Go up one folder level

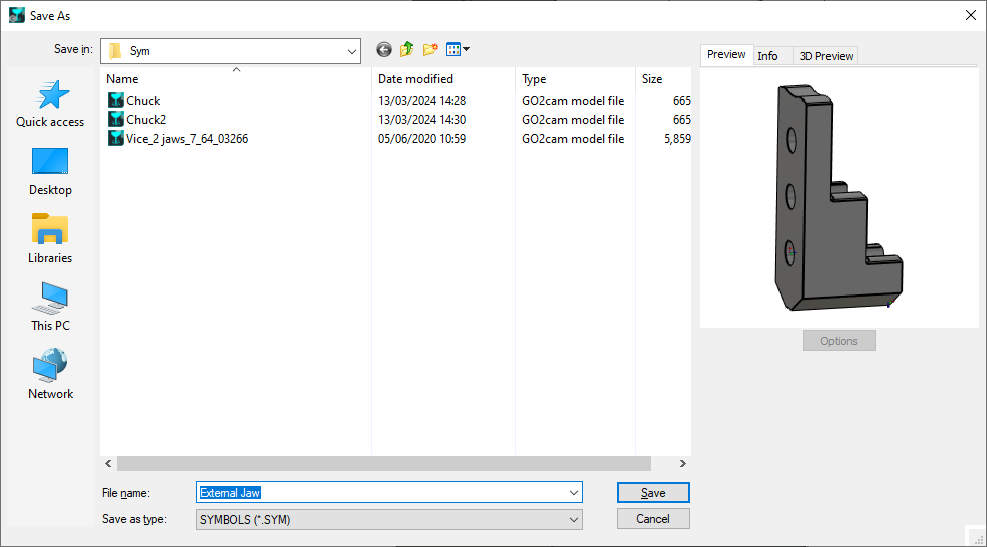tap(407, 50)
